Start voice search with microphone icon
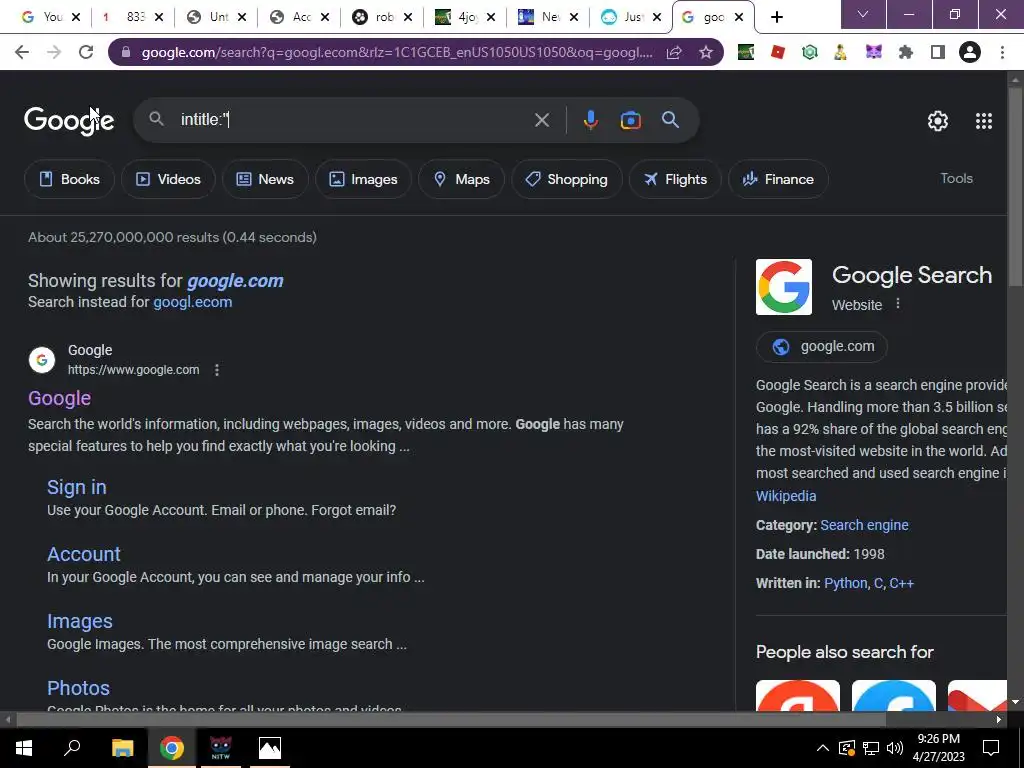This screenshot has width=1024, height=768. pyautogui.click(x=590, y=120)
